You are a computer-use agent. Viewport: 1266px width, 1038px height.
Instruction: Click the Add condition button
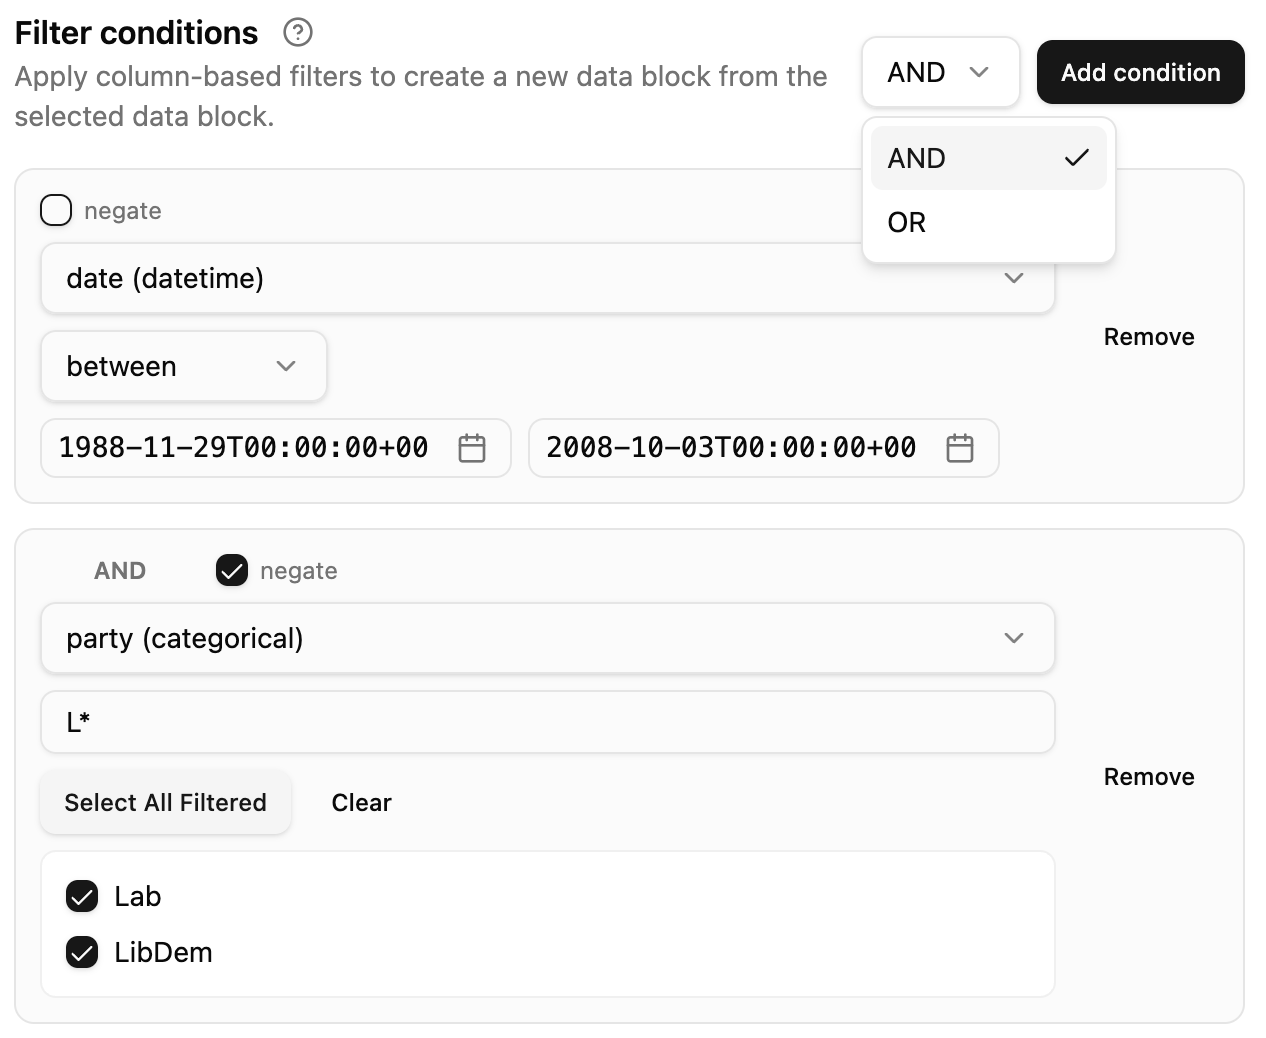[x=1140, y=72]
